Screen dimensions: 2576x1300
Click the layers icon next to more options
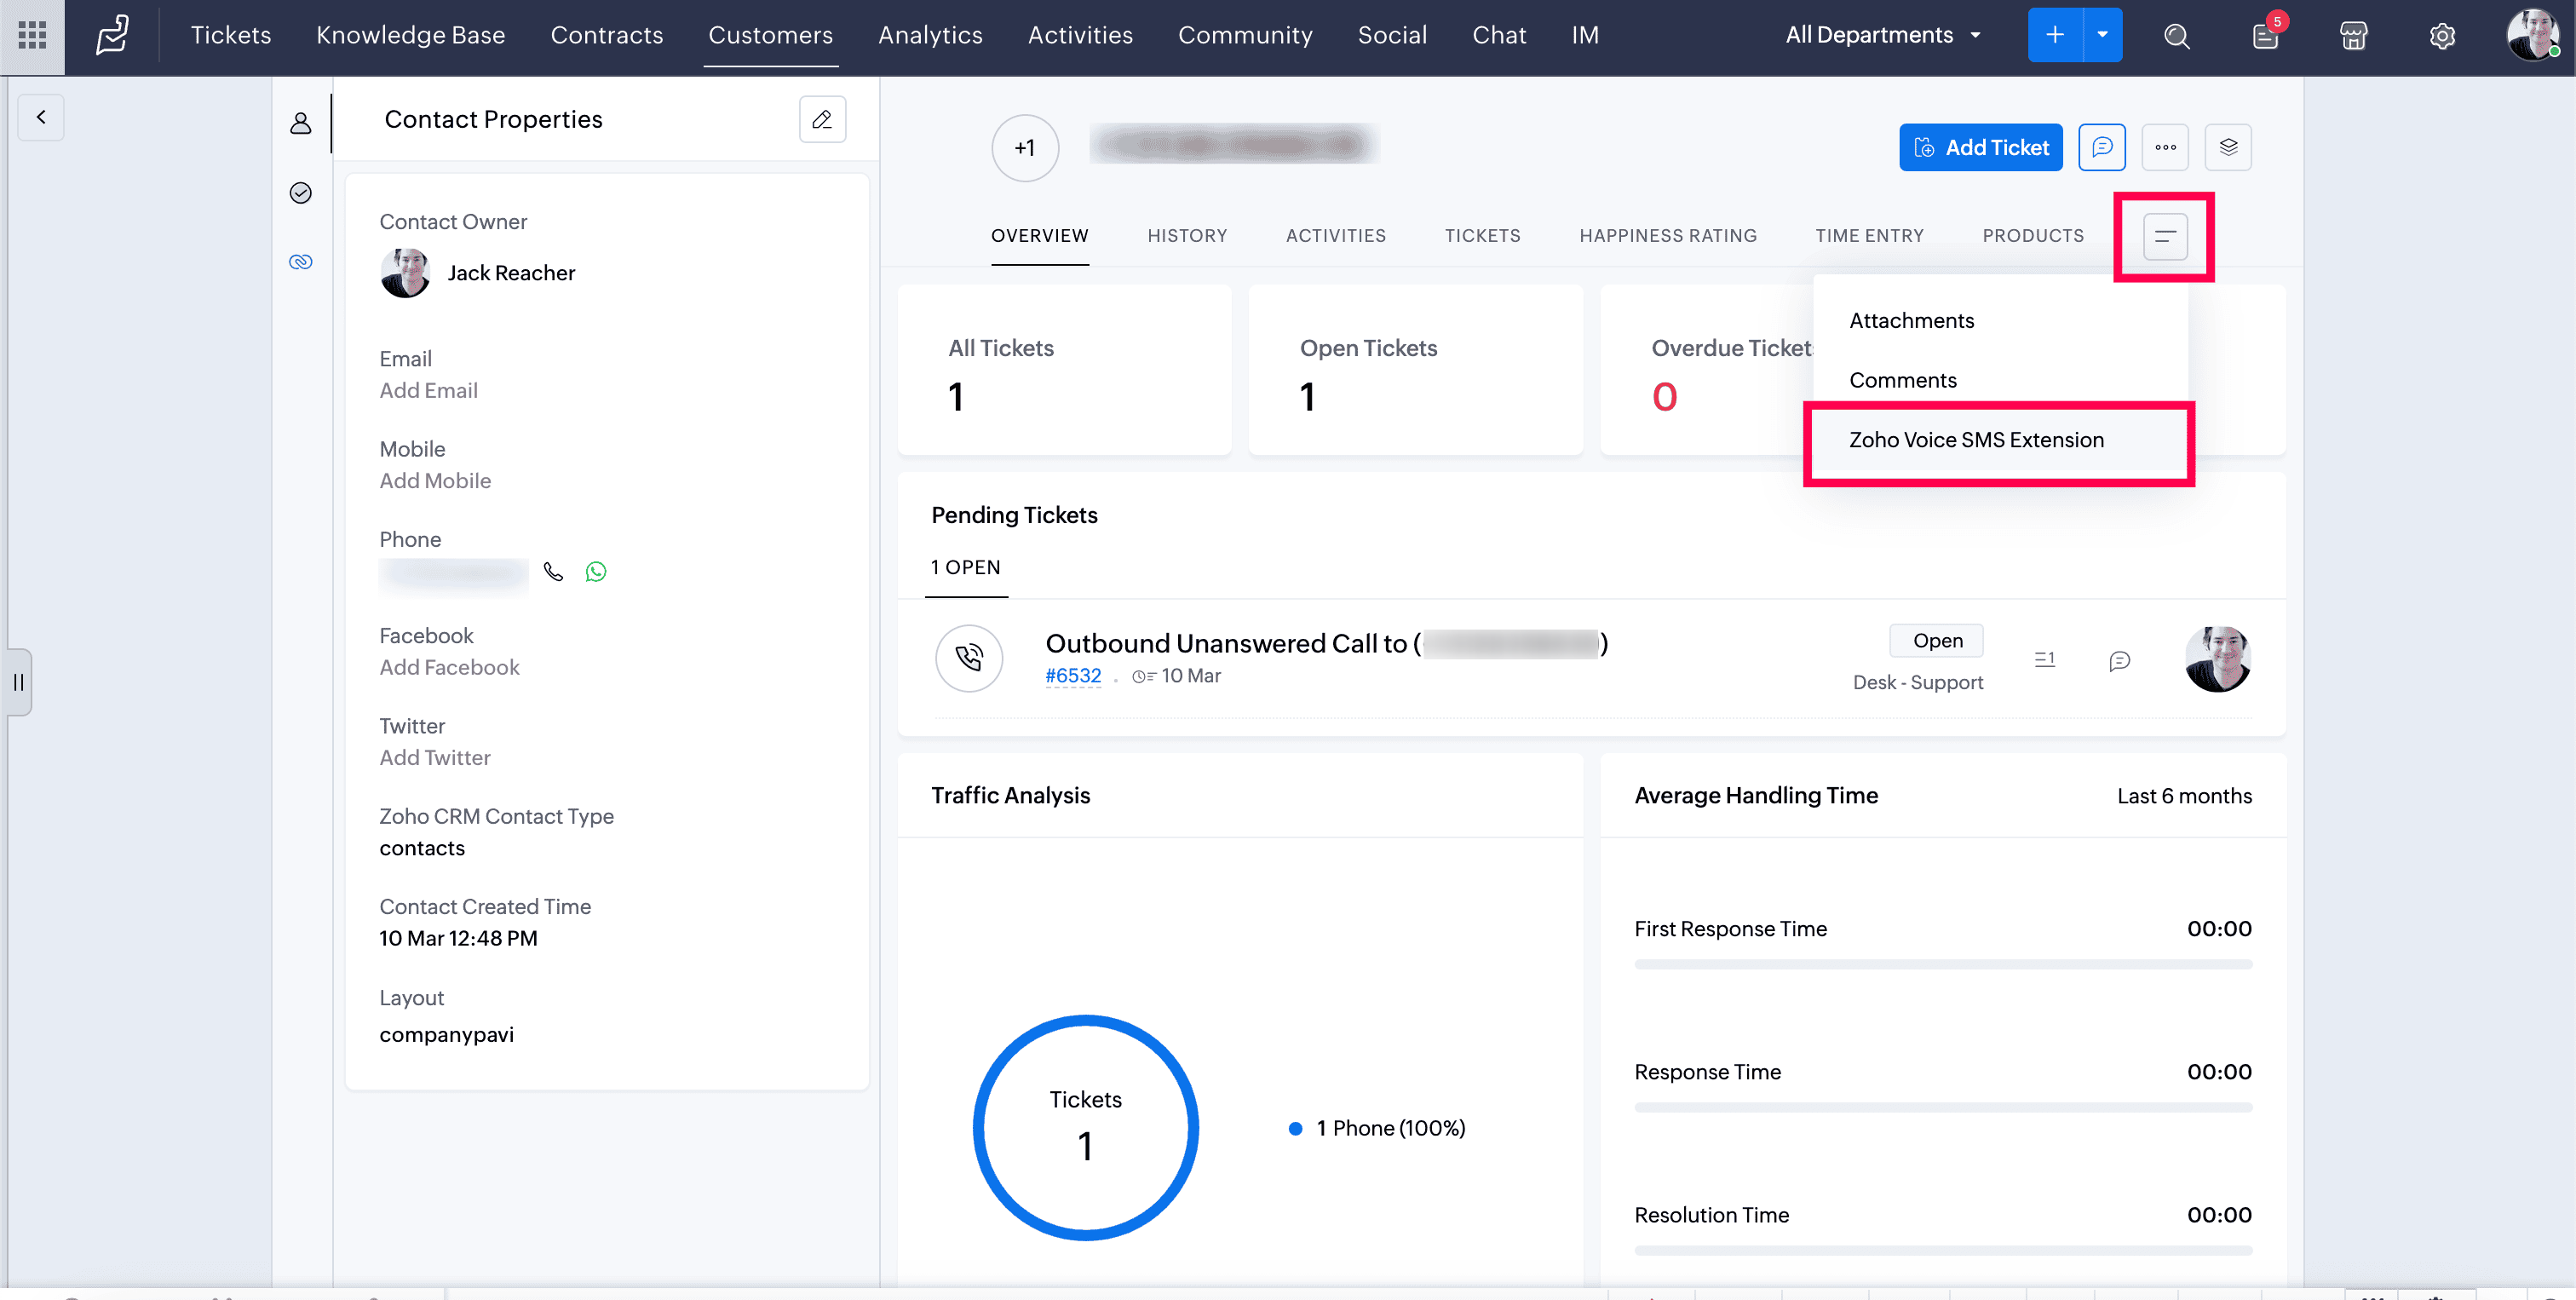click(2228, 147)
